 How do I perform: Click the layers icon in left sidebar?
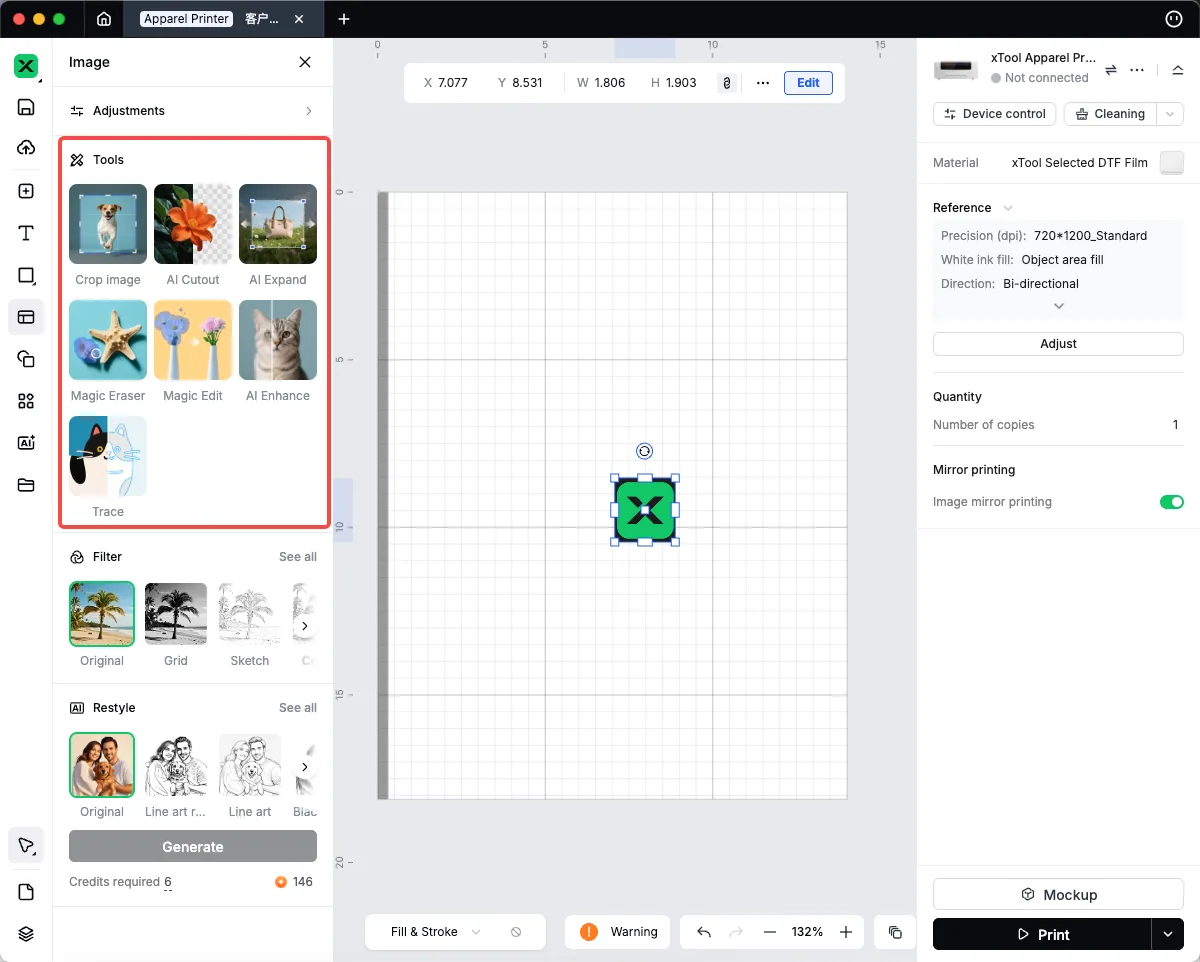[26, 934]
